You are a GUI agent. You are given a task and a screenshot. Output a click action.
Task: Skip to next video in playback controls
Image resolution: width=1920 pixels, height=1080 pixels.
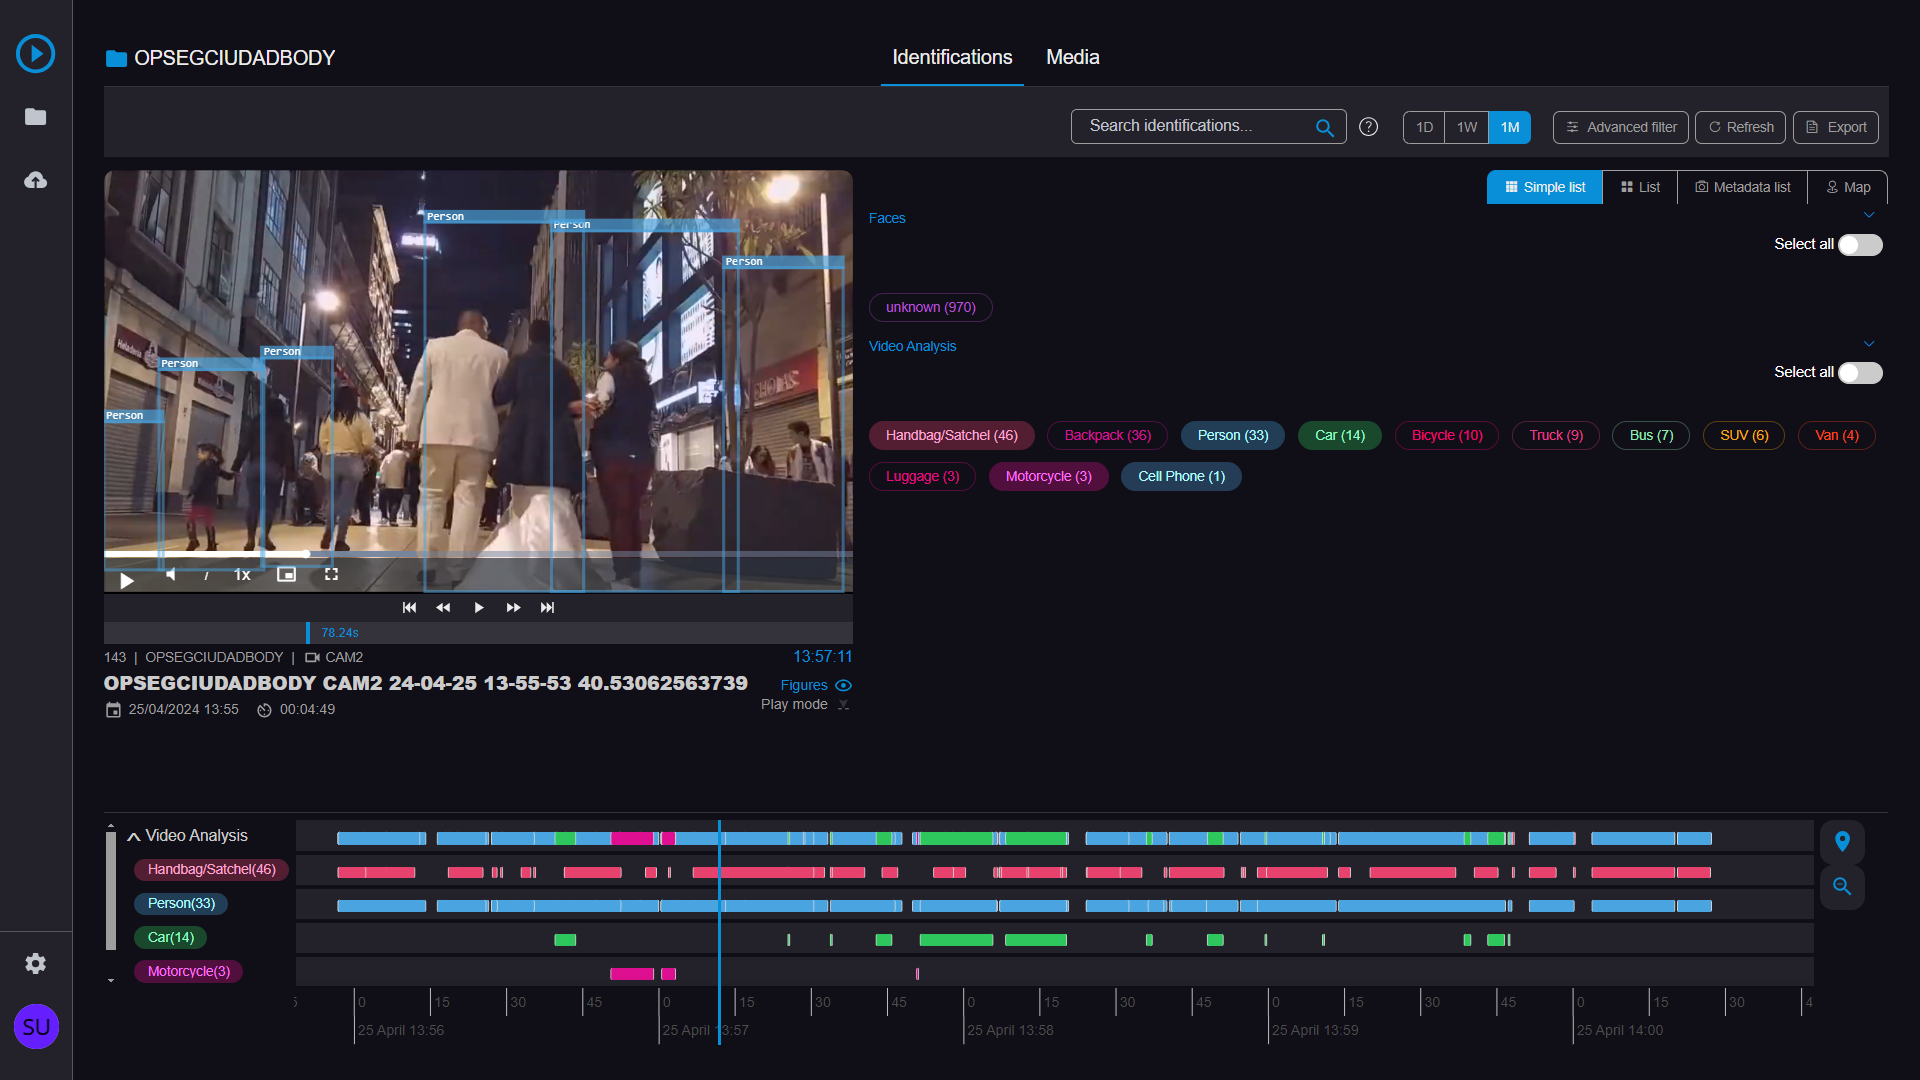point(547,608)
